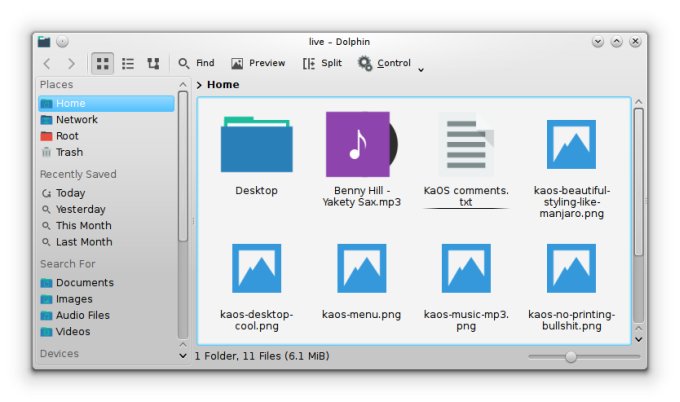The width and height of the screenshot is (680, 402).
Task: Expand the toolbar overflow chevron
Action: [421, 69]
